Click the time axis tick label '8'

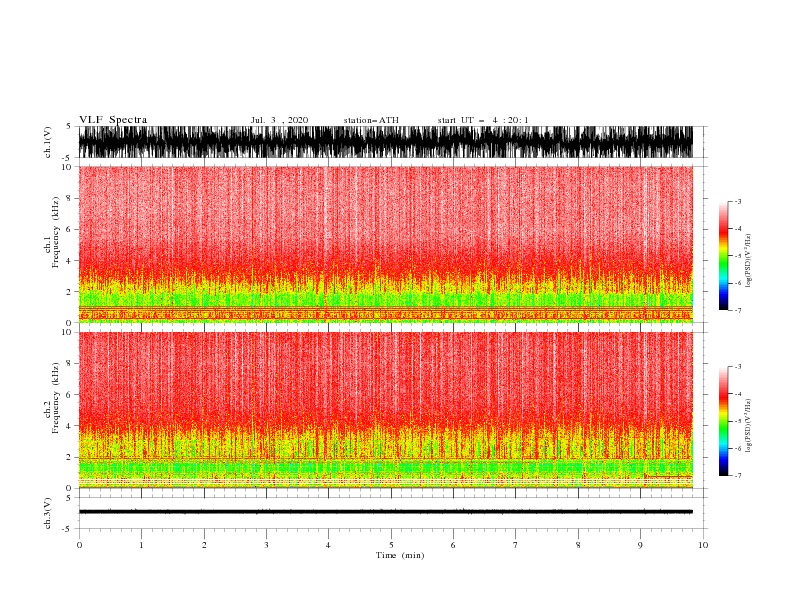tap(578, 545)
